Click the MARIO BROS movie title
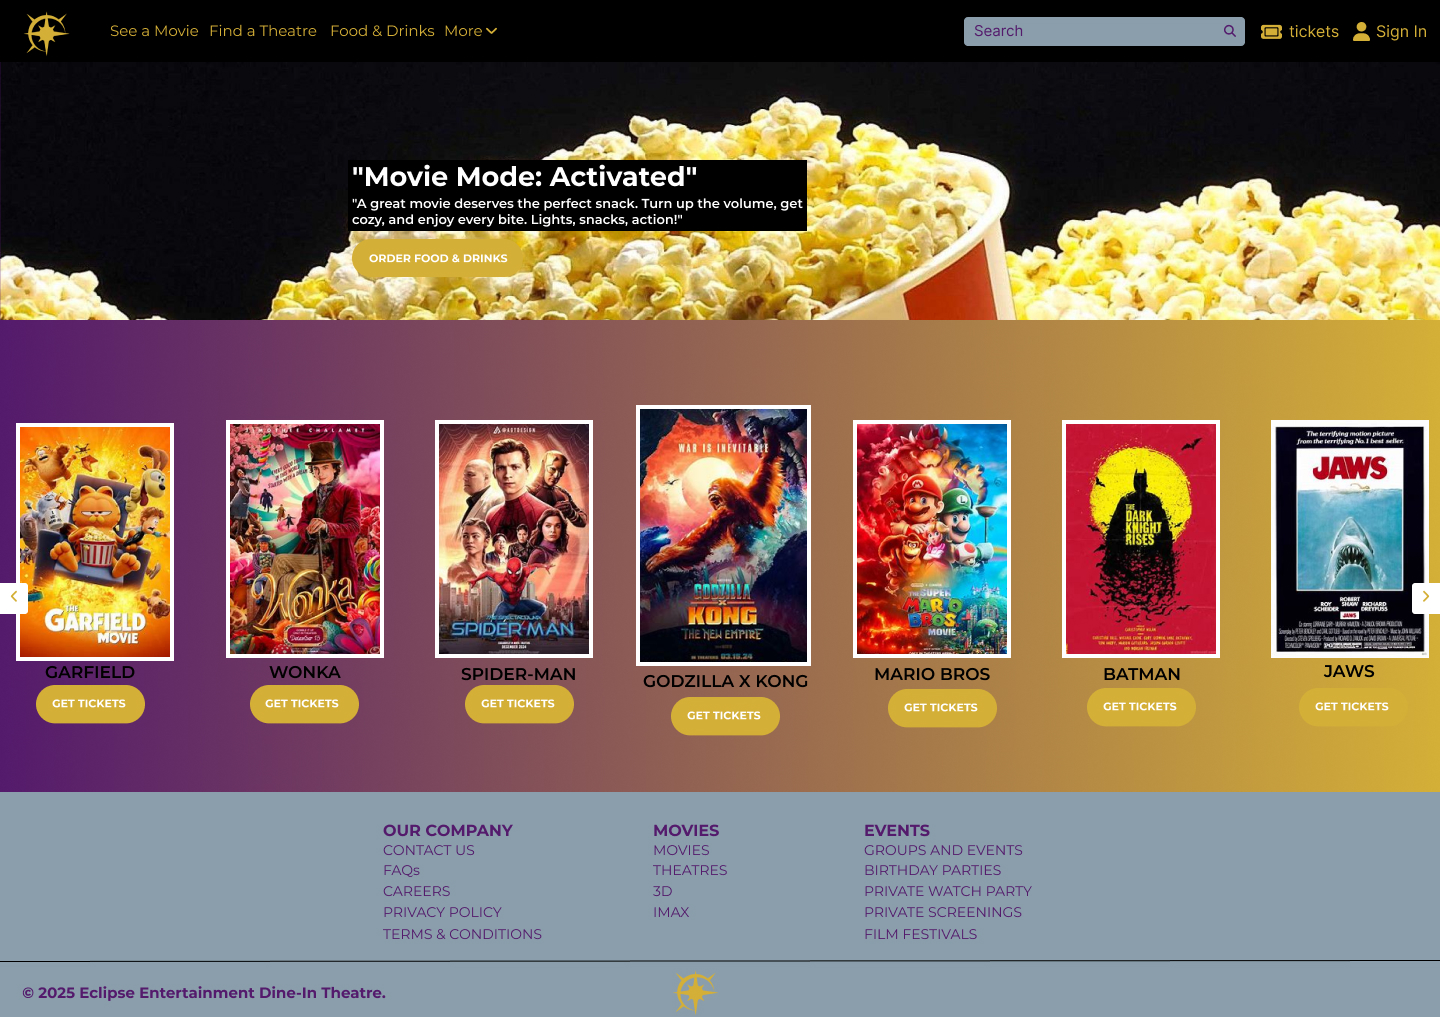Screen dimensions: 1440x1017 point(932,674)
